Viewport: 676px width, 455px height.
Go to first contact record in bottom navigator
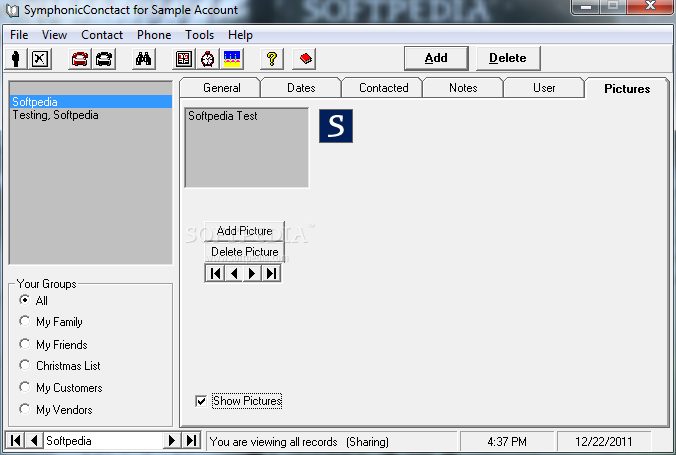16,440
